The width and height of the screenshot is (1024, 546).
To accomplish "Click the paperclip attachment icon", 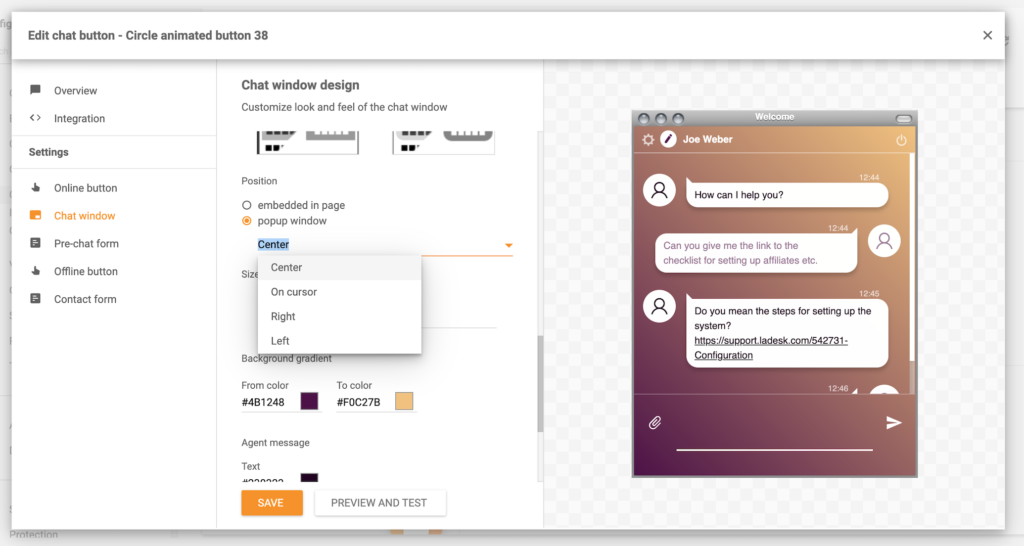I will 655,423.
